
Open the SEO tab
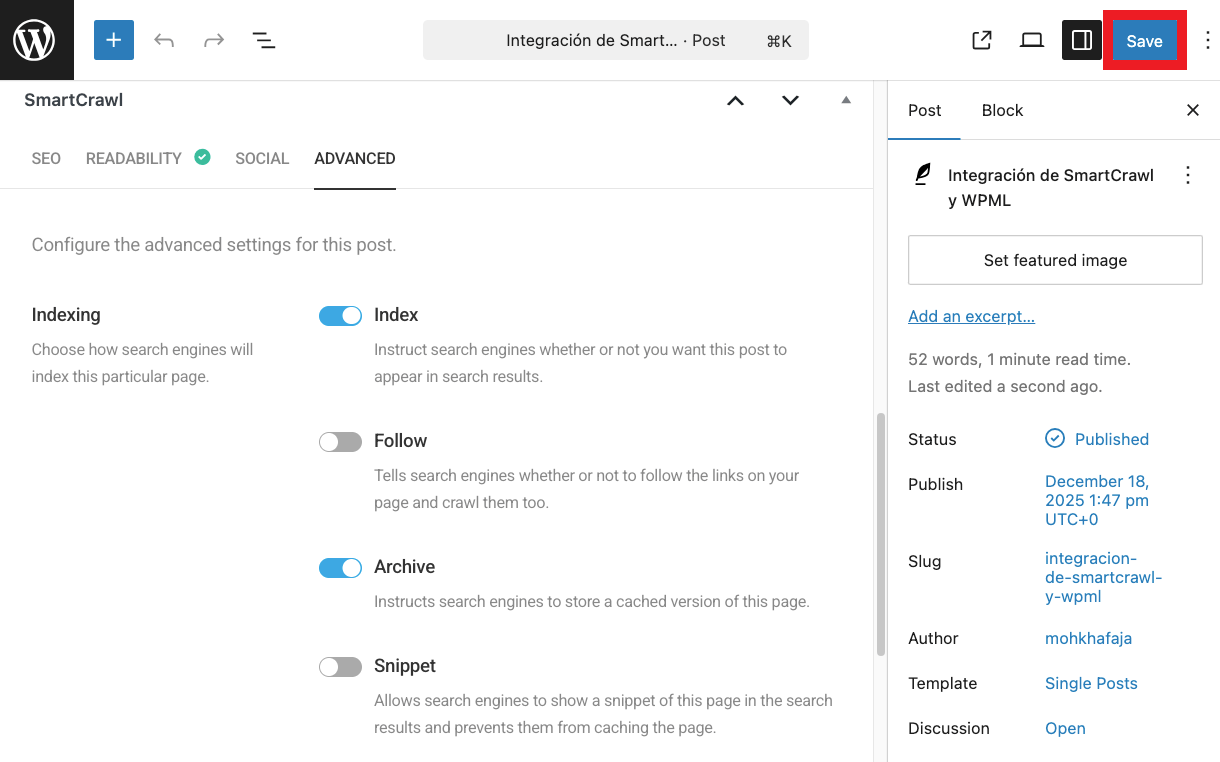46,158
